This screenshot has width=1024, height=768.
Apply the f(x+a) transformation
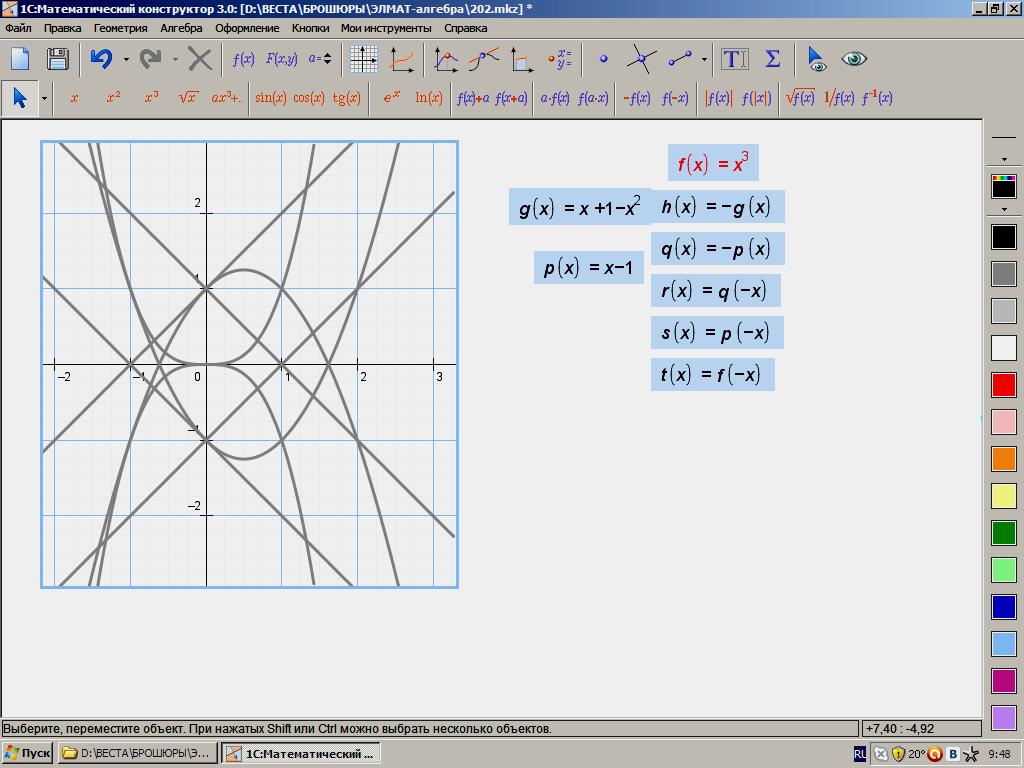click(511, 98)
